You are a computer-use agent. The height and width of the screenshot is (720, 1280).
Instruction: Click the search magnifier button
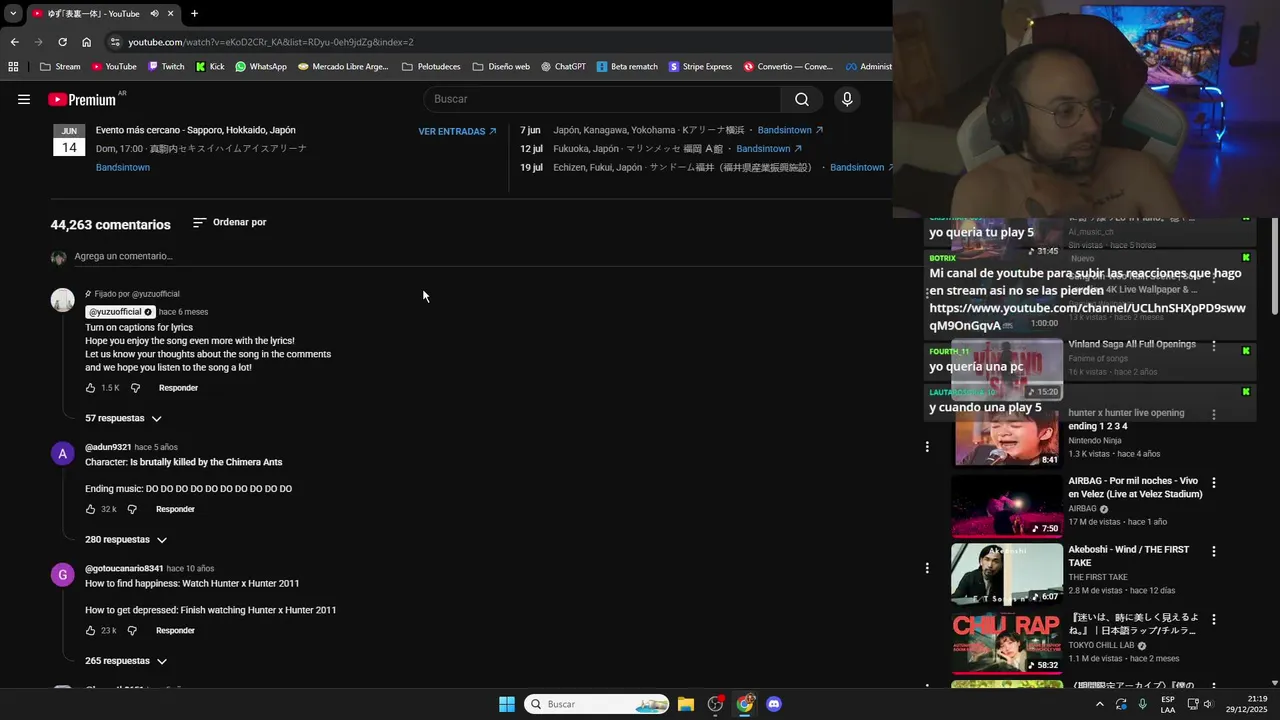802,99
